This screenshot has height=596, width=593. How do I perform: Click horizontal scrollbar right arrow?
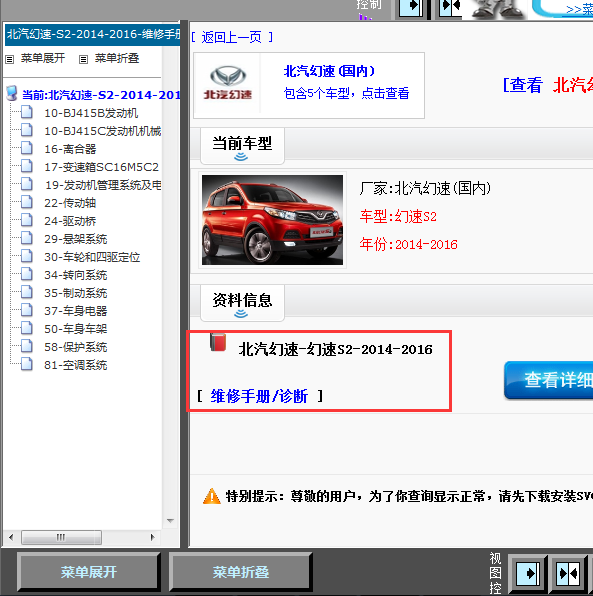152,537
